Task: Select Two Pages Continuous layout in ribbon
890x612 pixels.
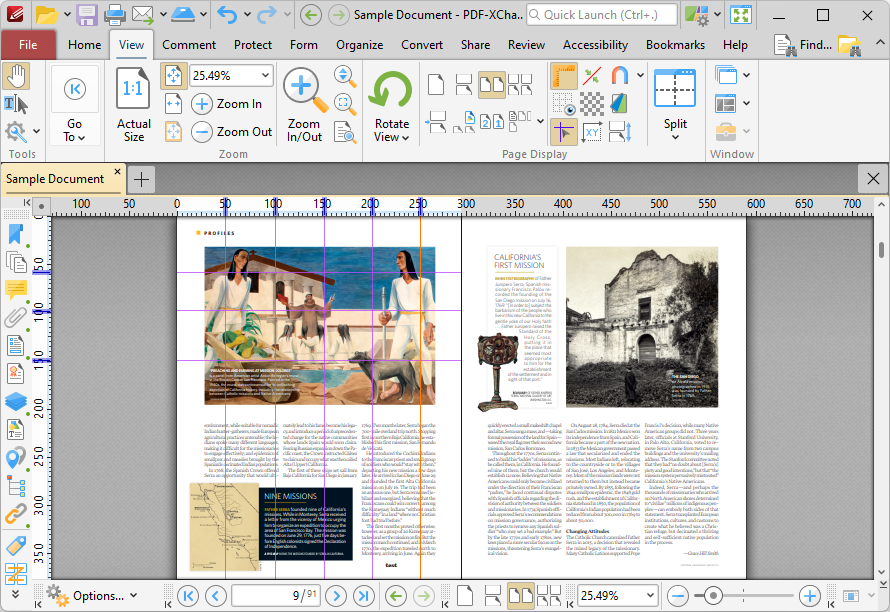Action: [x=520, y=85]
